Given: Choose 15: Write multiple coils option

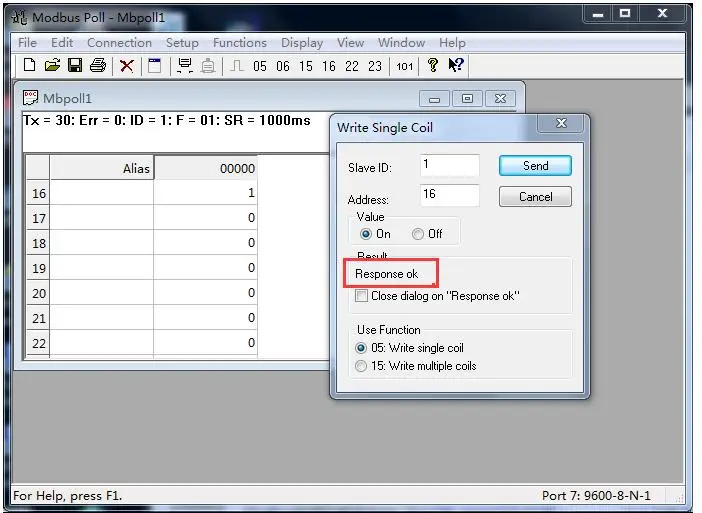Looking at the screenshot, I should click(361, 366).
